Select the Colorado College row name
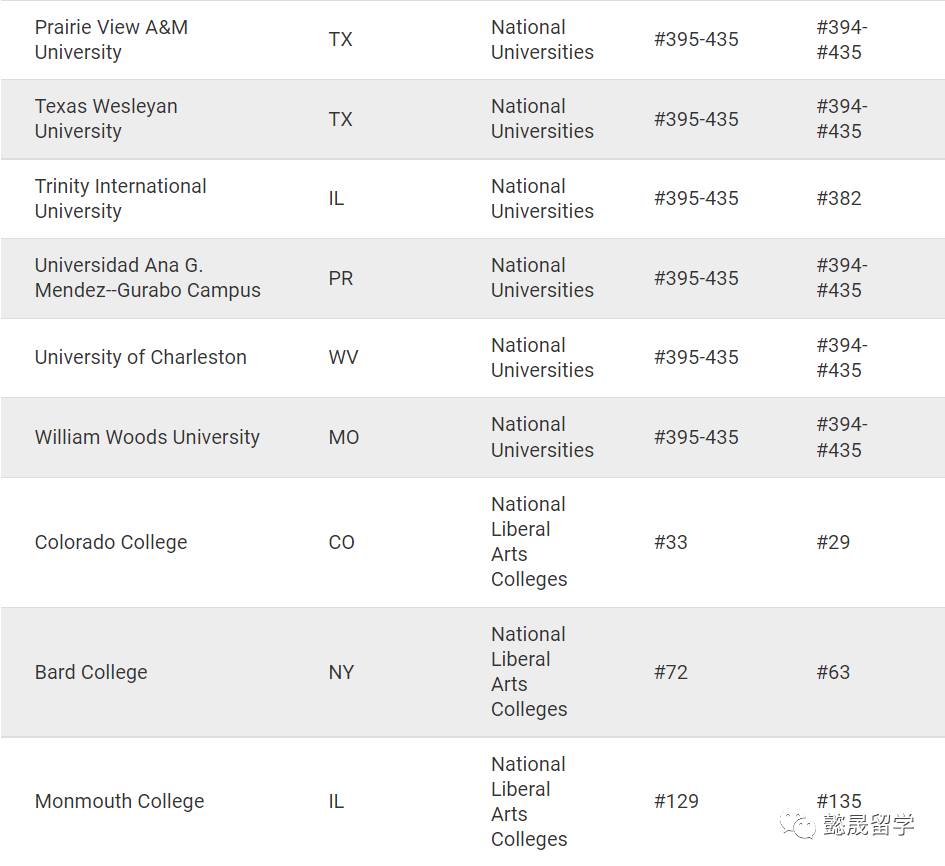 pyautogui.click(x=111, y=542)
